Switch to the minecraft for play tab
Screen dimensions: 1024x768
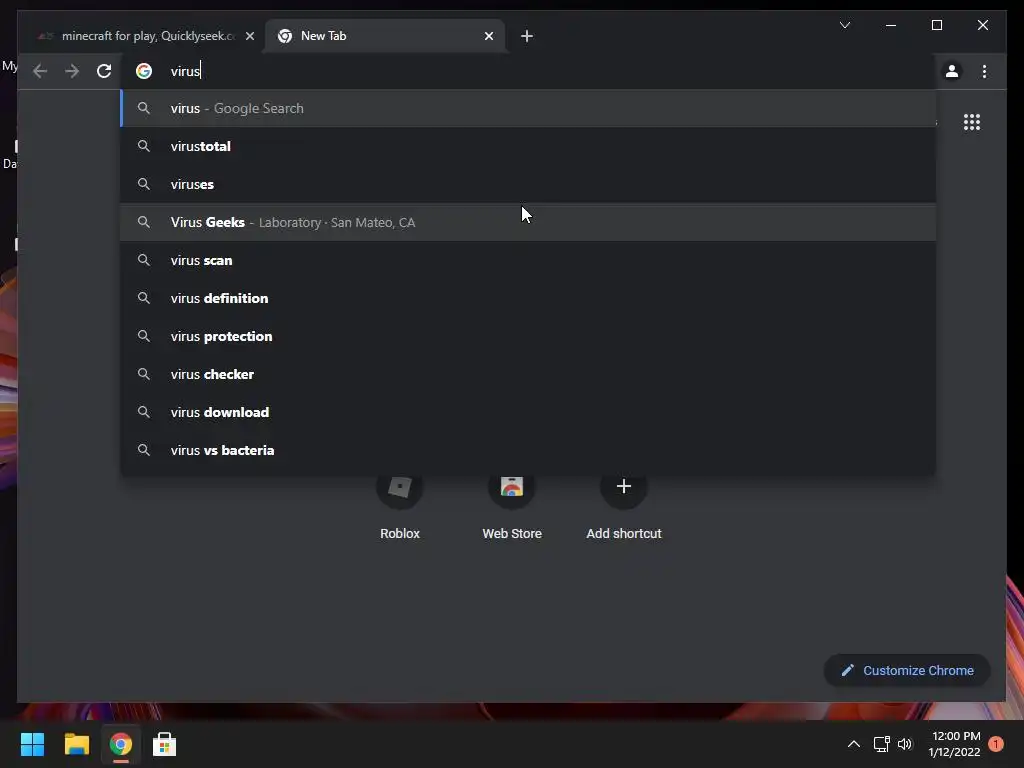(x=142, y=36)
